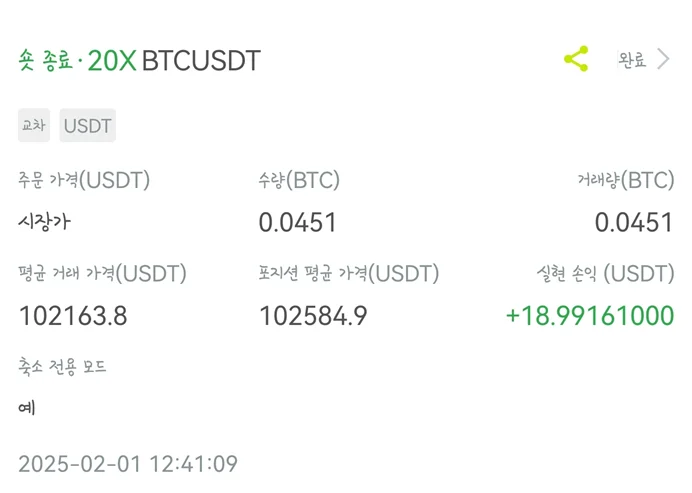Select the 교차 margin tag
Screen dimensions: 692x493
33,126
